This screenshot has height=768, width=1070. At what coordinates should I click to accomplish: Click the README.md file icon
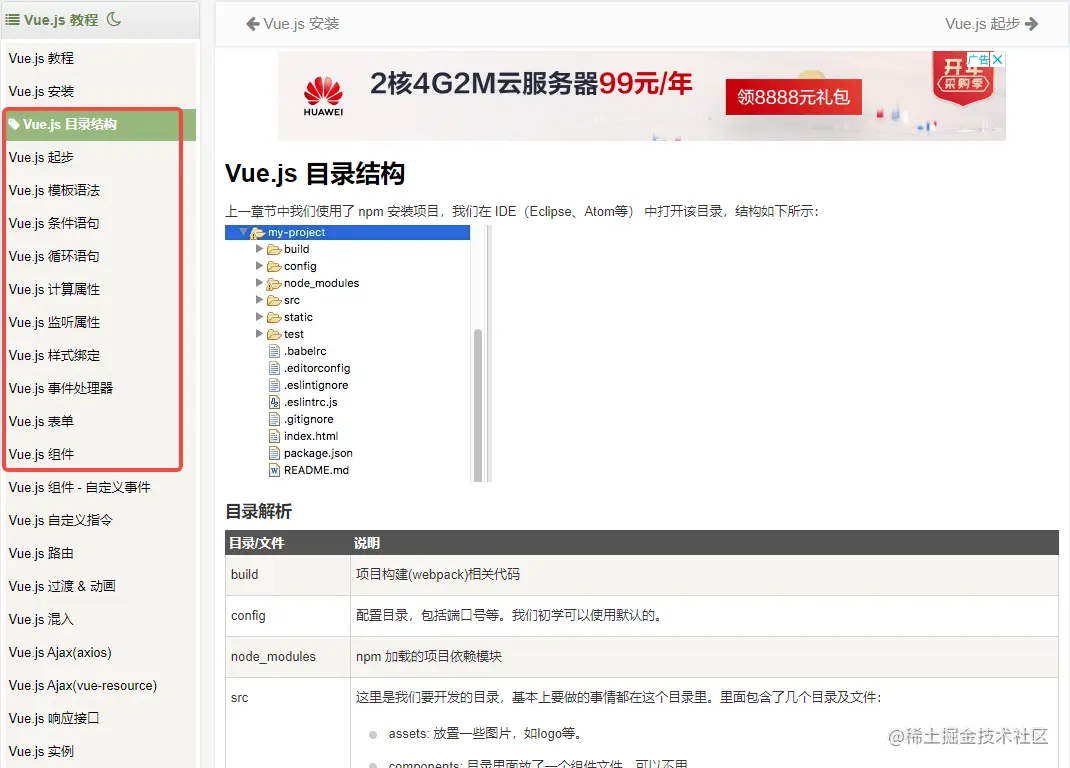coord(274,470)
